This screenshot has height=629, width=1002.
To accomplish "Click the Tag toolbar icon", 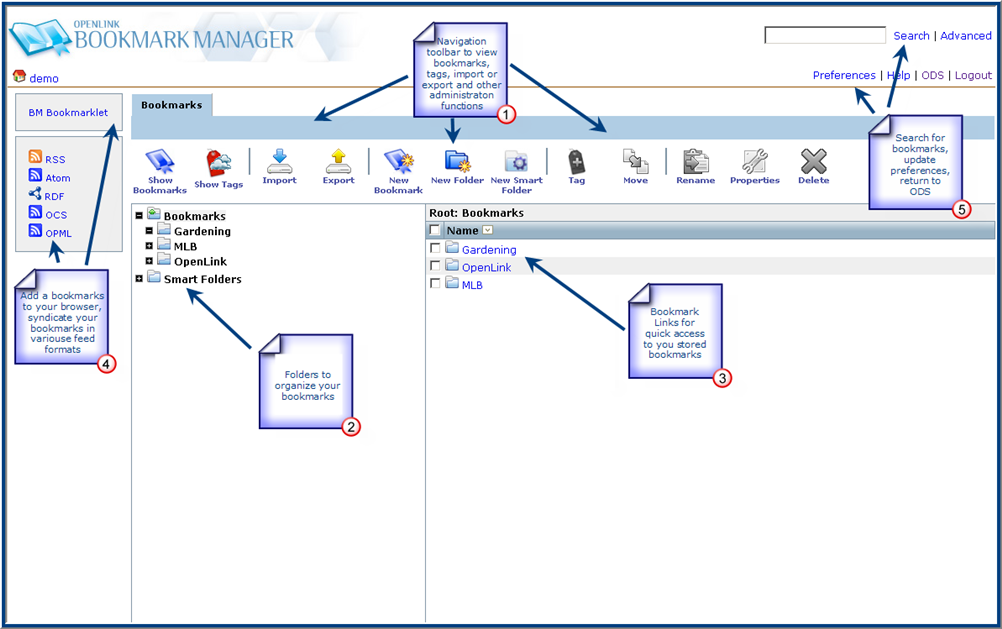I will 576,162.
